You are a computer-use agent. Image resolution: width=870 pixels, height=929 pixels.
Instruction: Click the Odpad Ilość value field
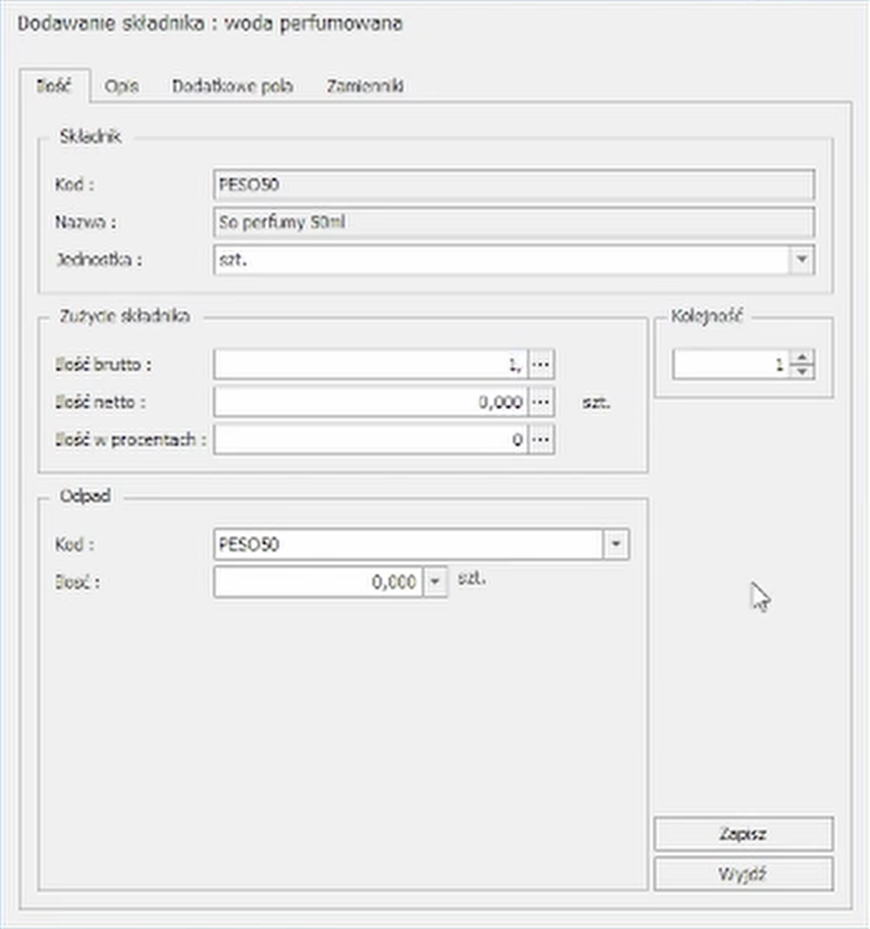pos(317,582)
